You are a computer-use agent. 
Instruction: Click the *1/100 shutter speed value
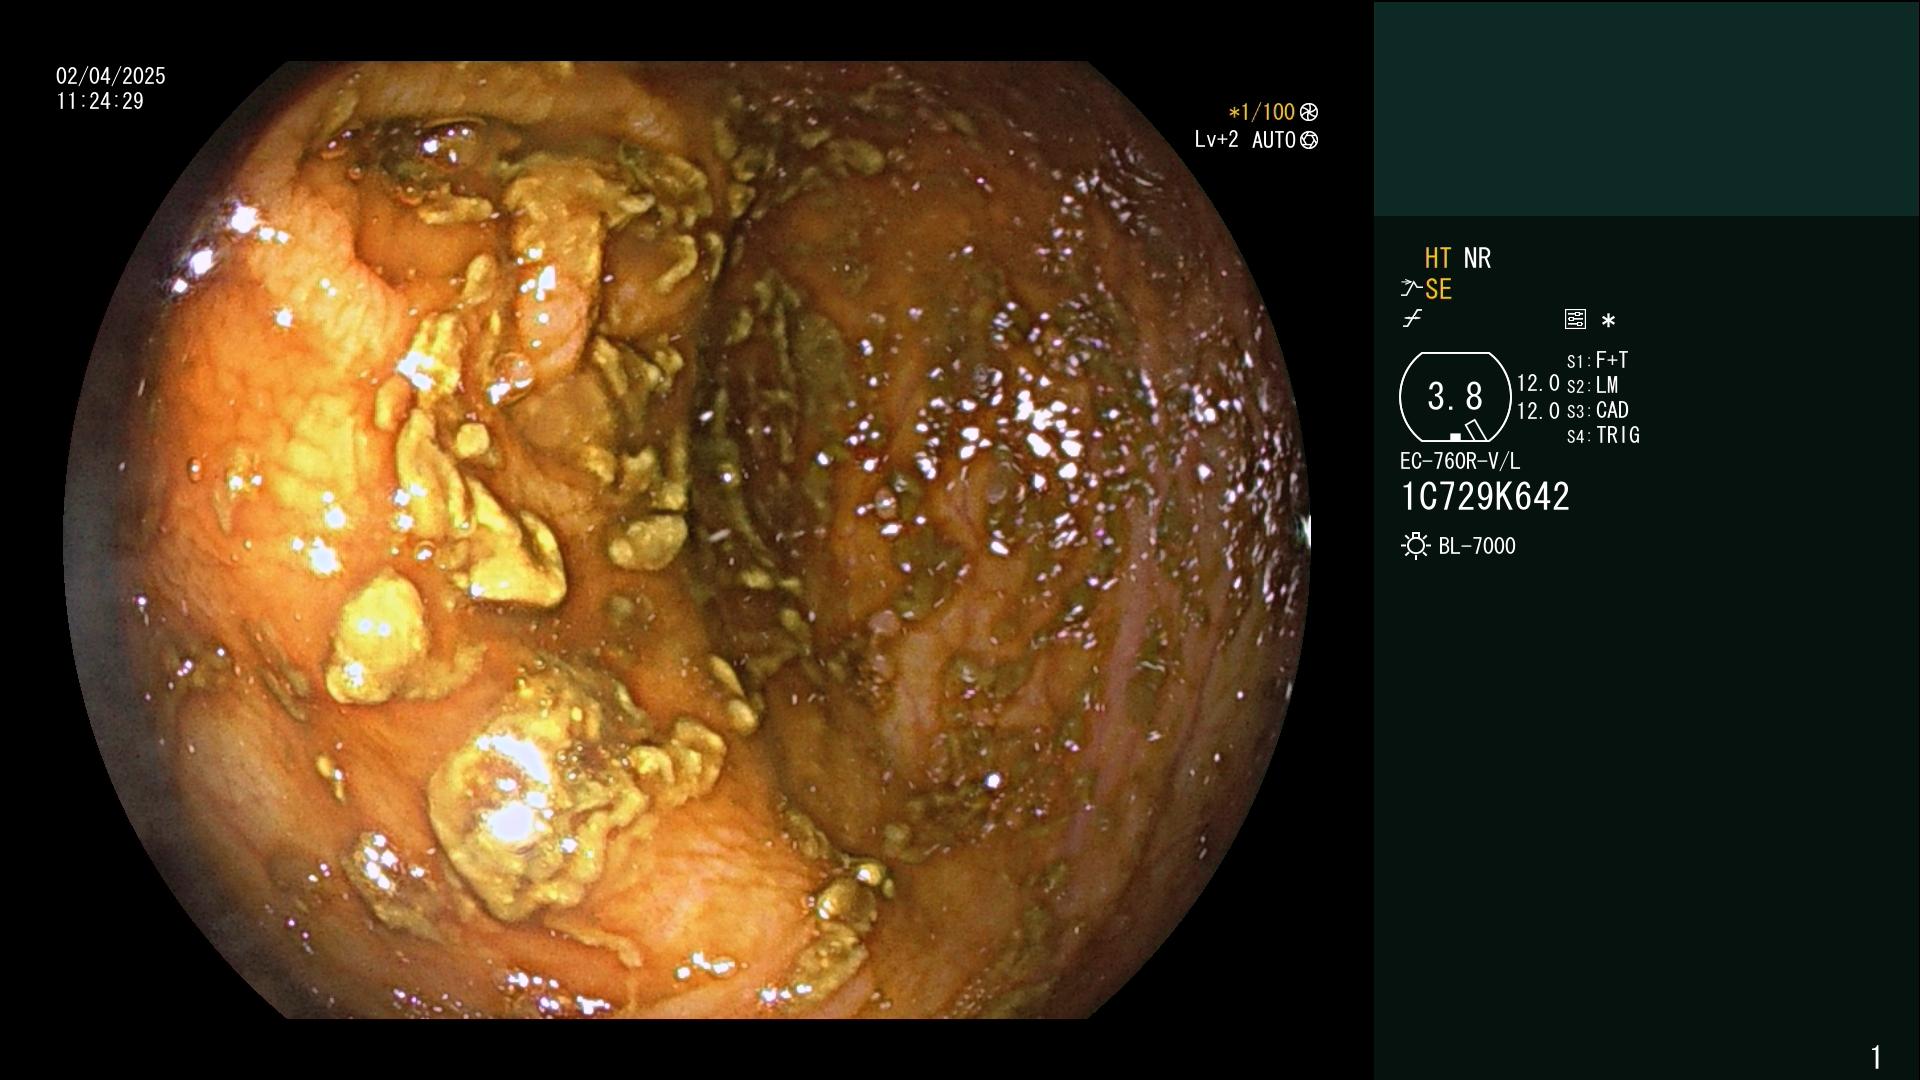[1261, 112]
